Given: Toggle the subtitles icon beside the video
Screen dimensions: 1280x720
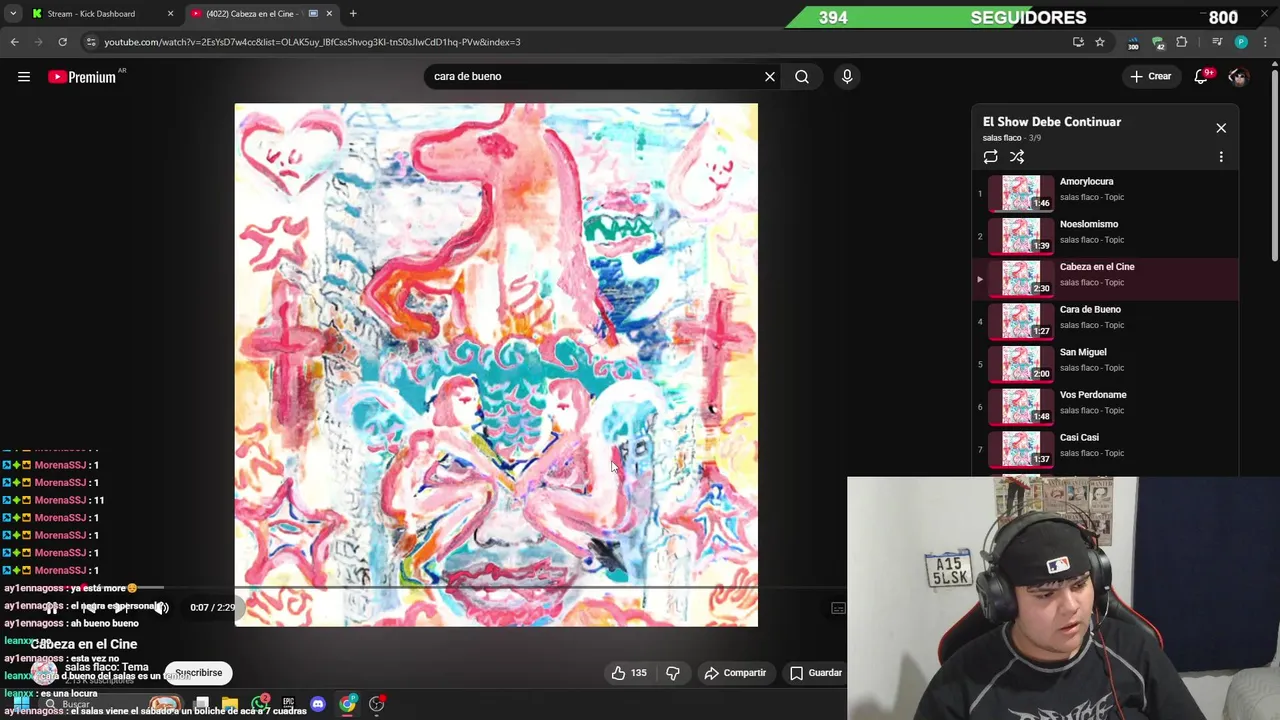Looking at the screenshot, I should pyautogui.click(x=838, y=608).
